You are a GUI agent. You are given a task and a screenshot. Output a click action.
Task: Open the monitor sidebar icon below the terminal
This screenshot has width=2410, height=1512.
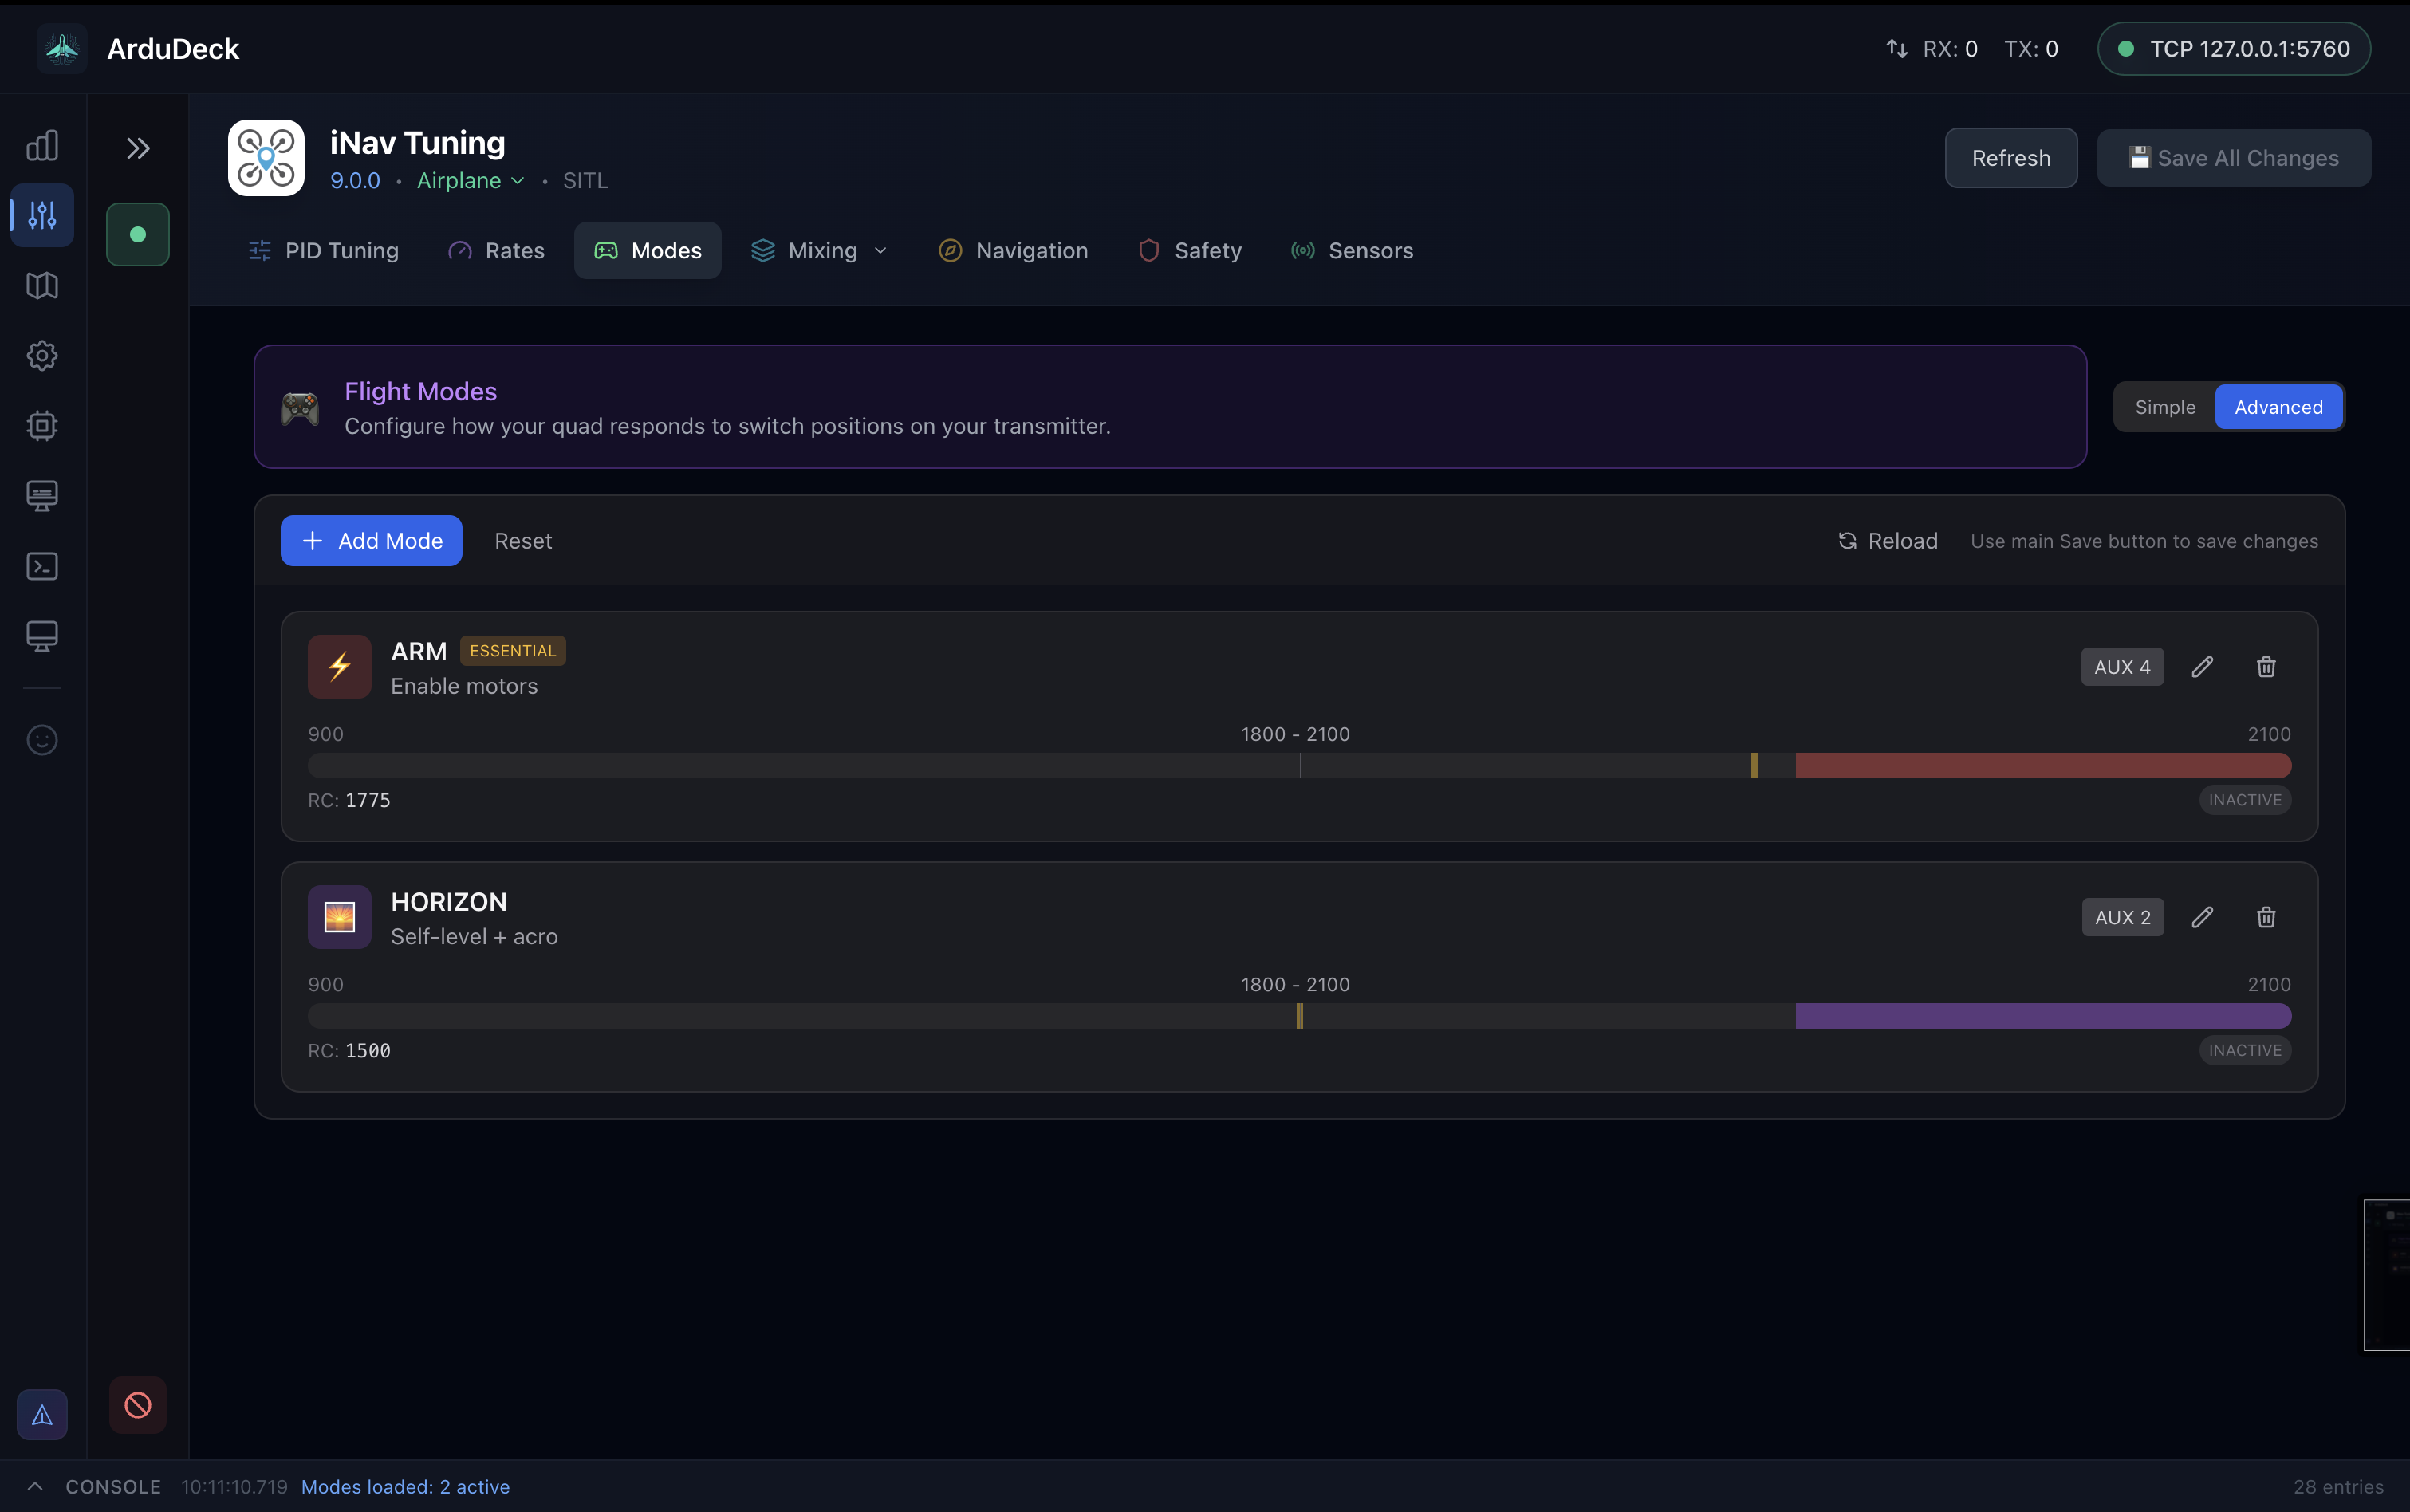click(x=42, y=636)
